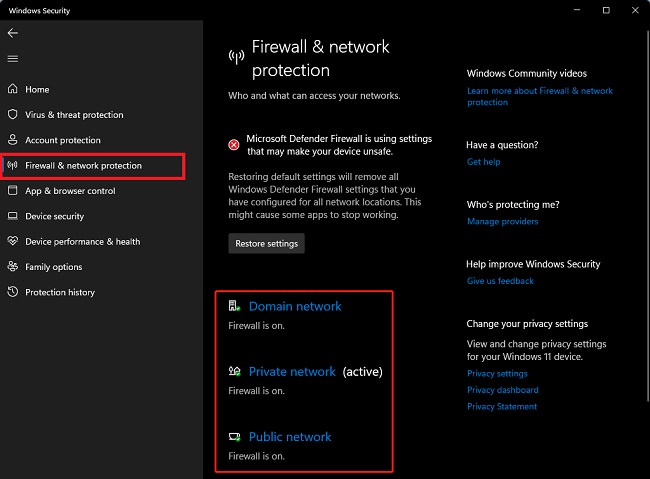Click the back arrow icon
650x479 pixels.
coord(13,33)
